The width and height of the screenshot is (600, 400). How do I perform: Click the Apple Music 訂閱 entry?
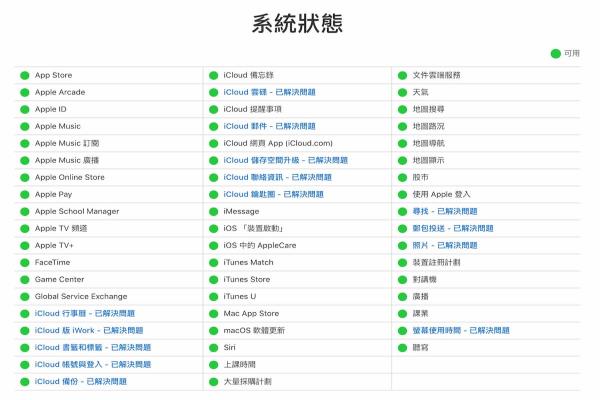[67, 143]
